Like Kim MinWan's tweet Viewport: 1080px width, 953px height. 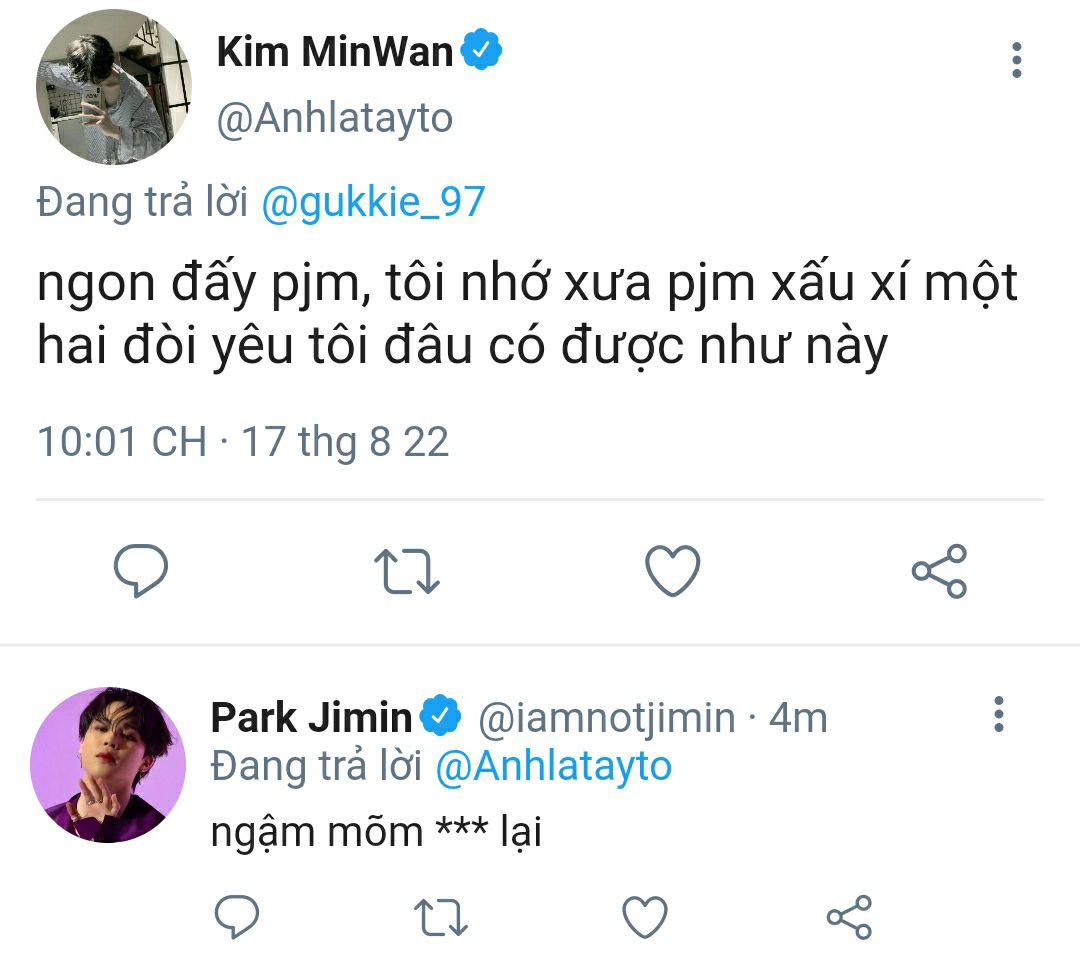click(x=672, y=571)
